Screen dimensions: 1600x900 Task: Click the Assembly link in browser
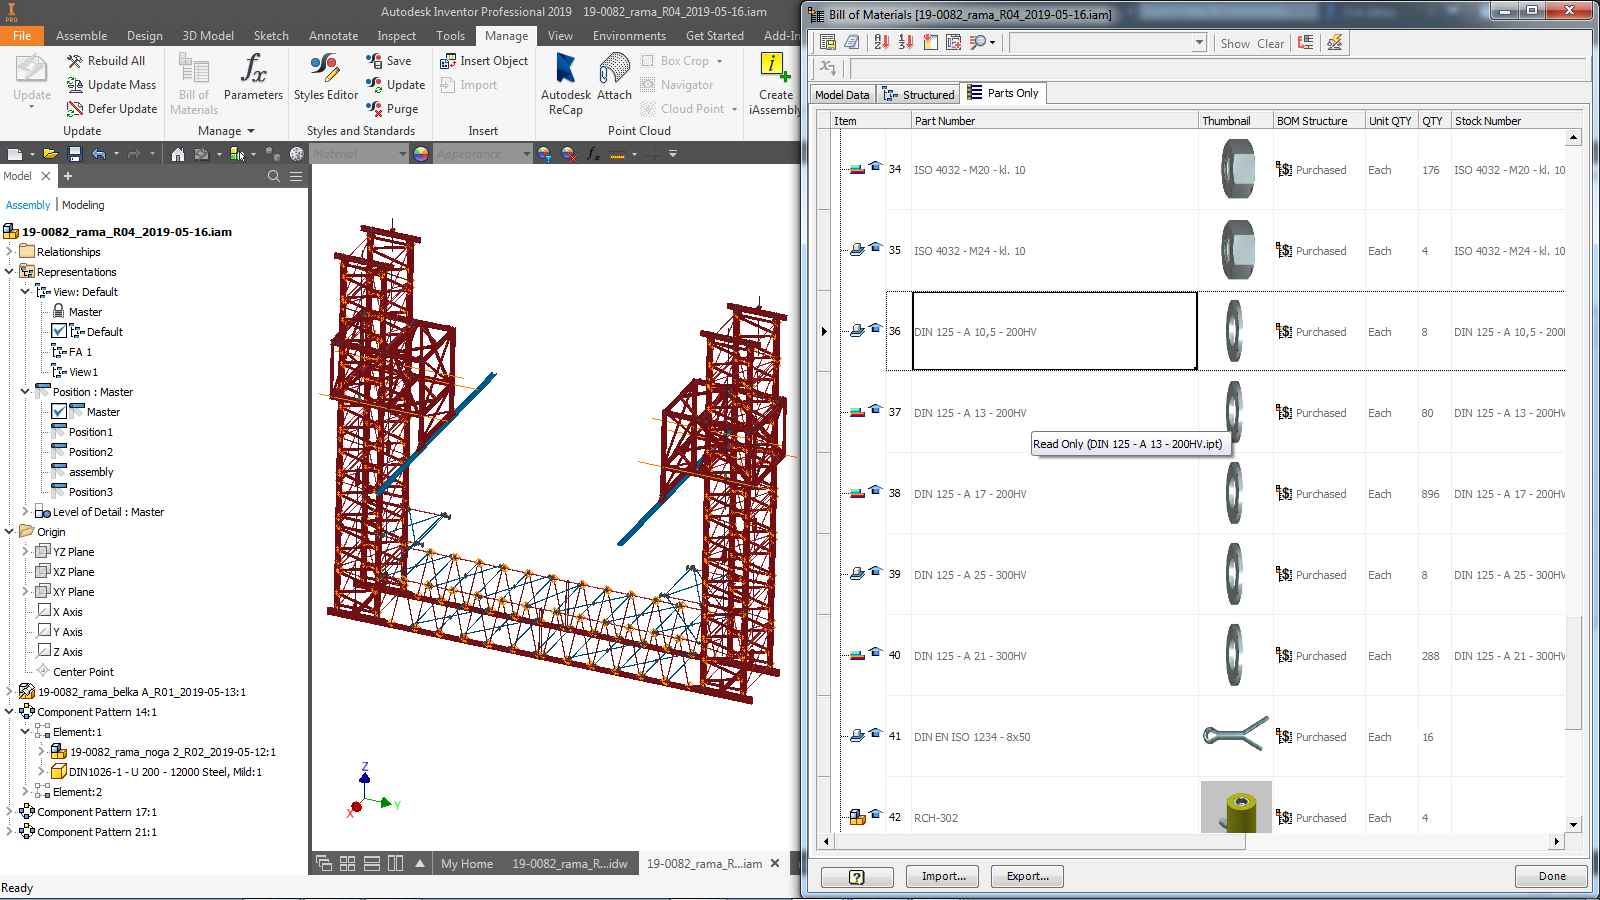coord(28,205)
